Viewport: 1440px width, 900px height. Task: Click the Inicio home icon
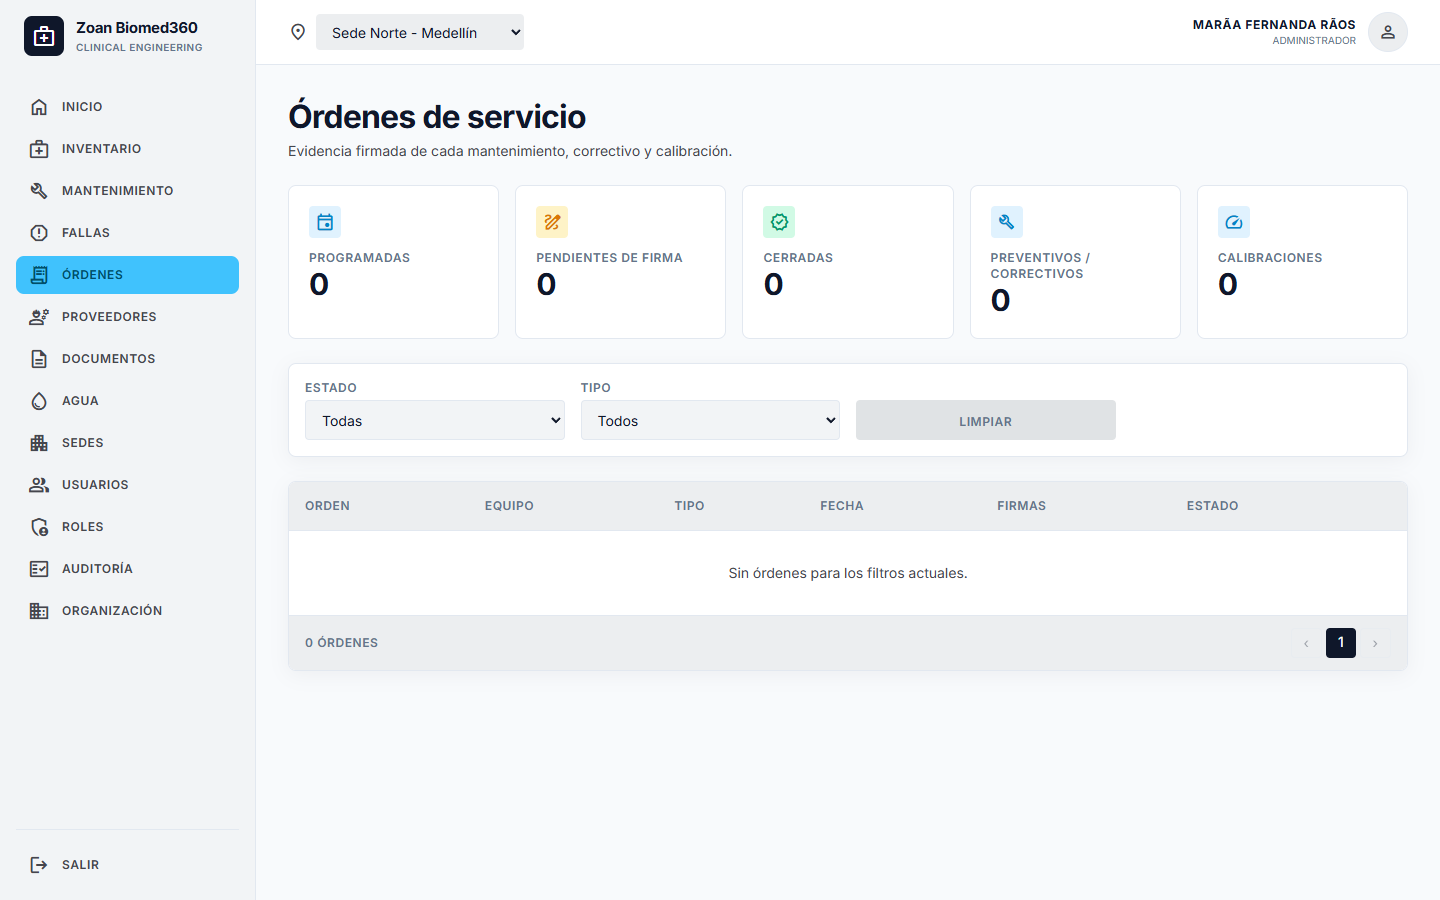tap(39, 107)
